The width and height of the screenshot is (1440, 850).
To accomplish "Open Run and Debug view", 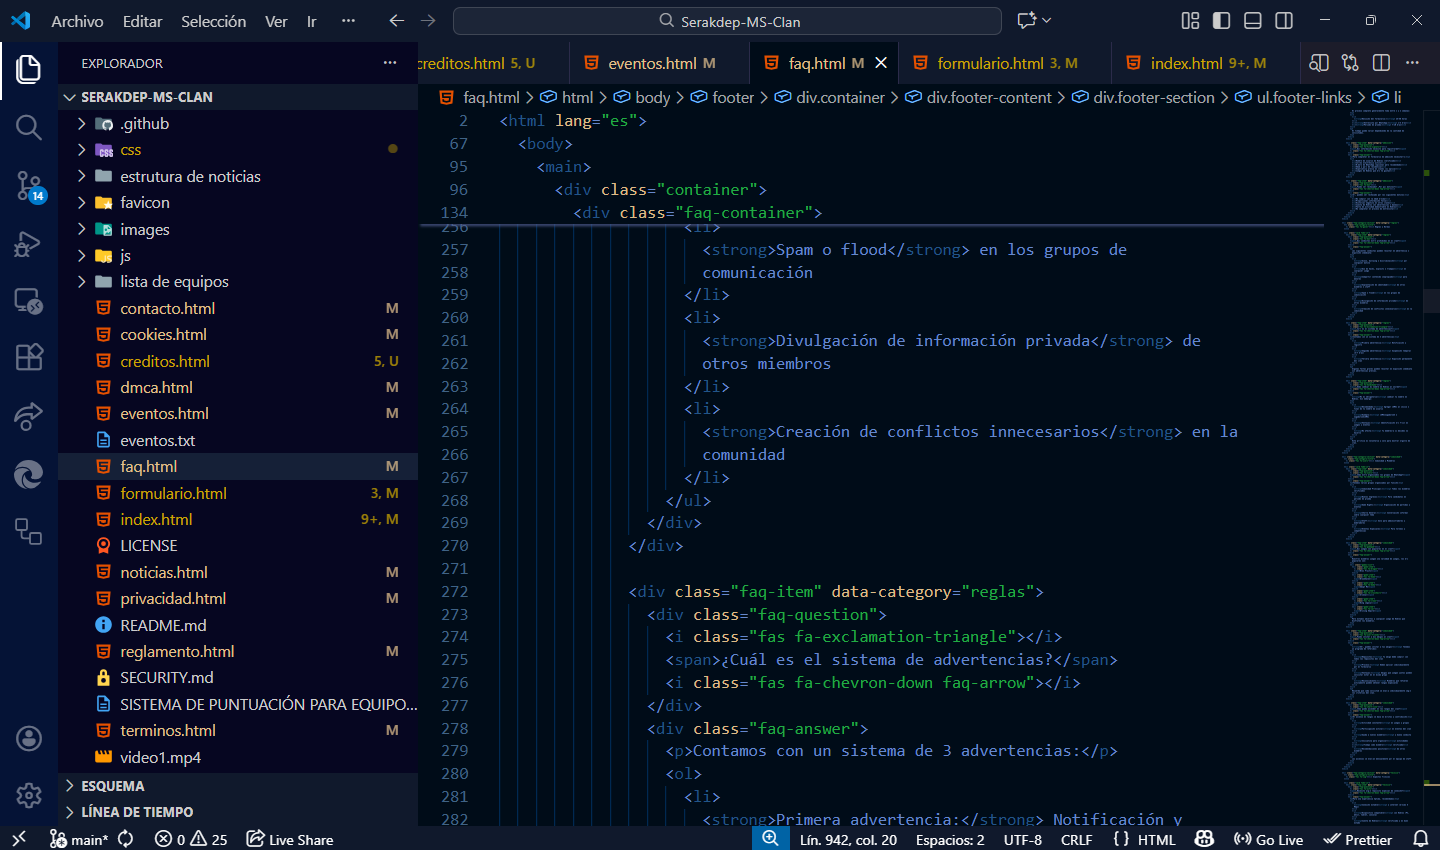I will [x=28, y=244].
